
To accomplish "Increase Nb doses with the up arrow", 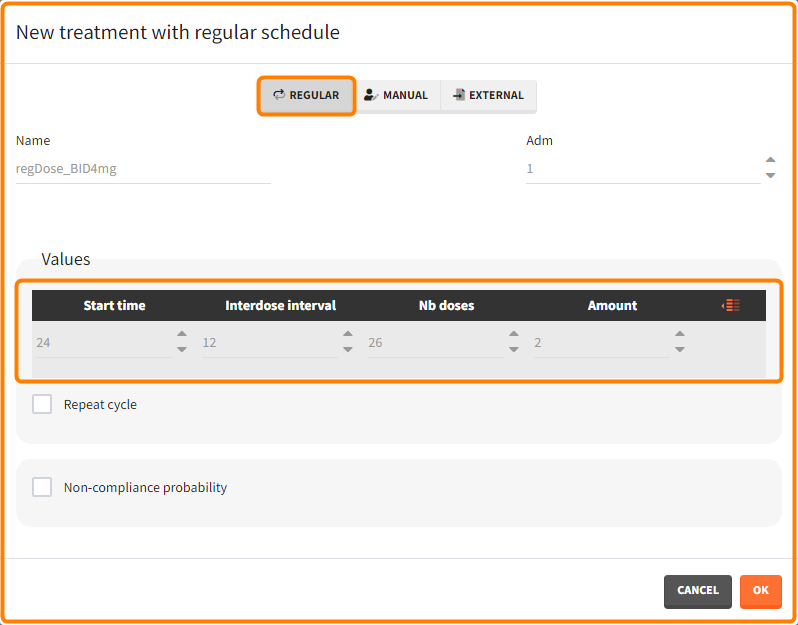I will pos(513,335).
